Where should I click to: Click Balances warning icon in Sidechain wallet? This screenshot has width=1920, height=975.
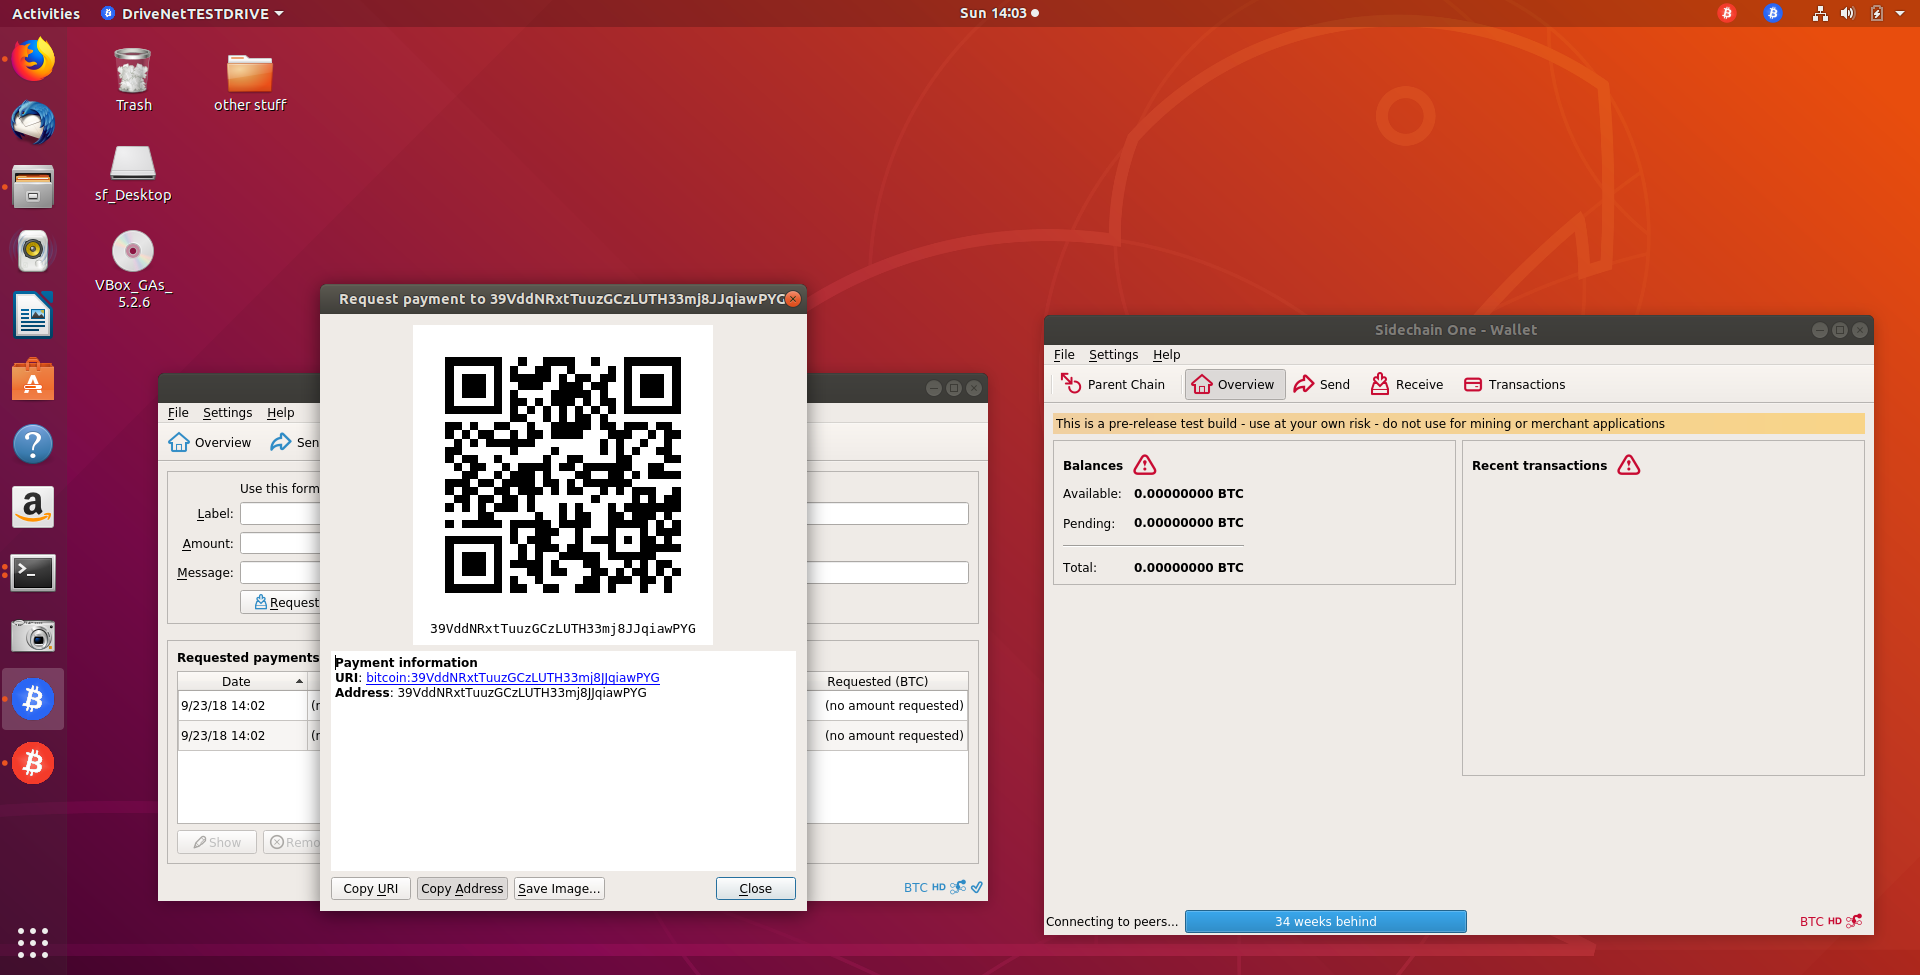click(1145, 465)
